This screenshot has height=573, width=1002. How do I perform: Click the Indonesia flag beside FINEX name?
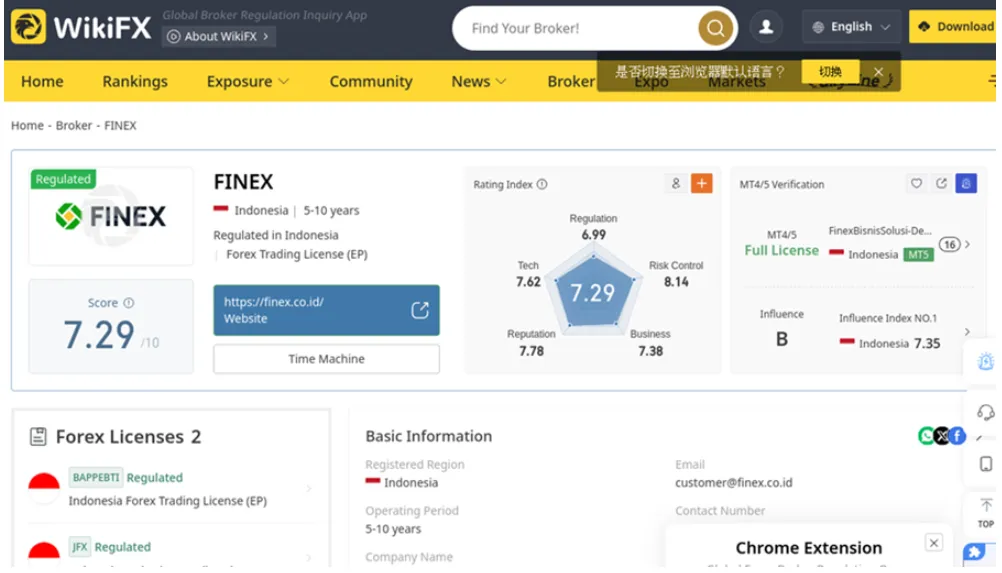coord(221,210)
